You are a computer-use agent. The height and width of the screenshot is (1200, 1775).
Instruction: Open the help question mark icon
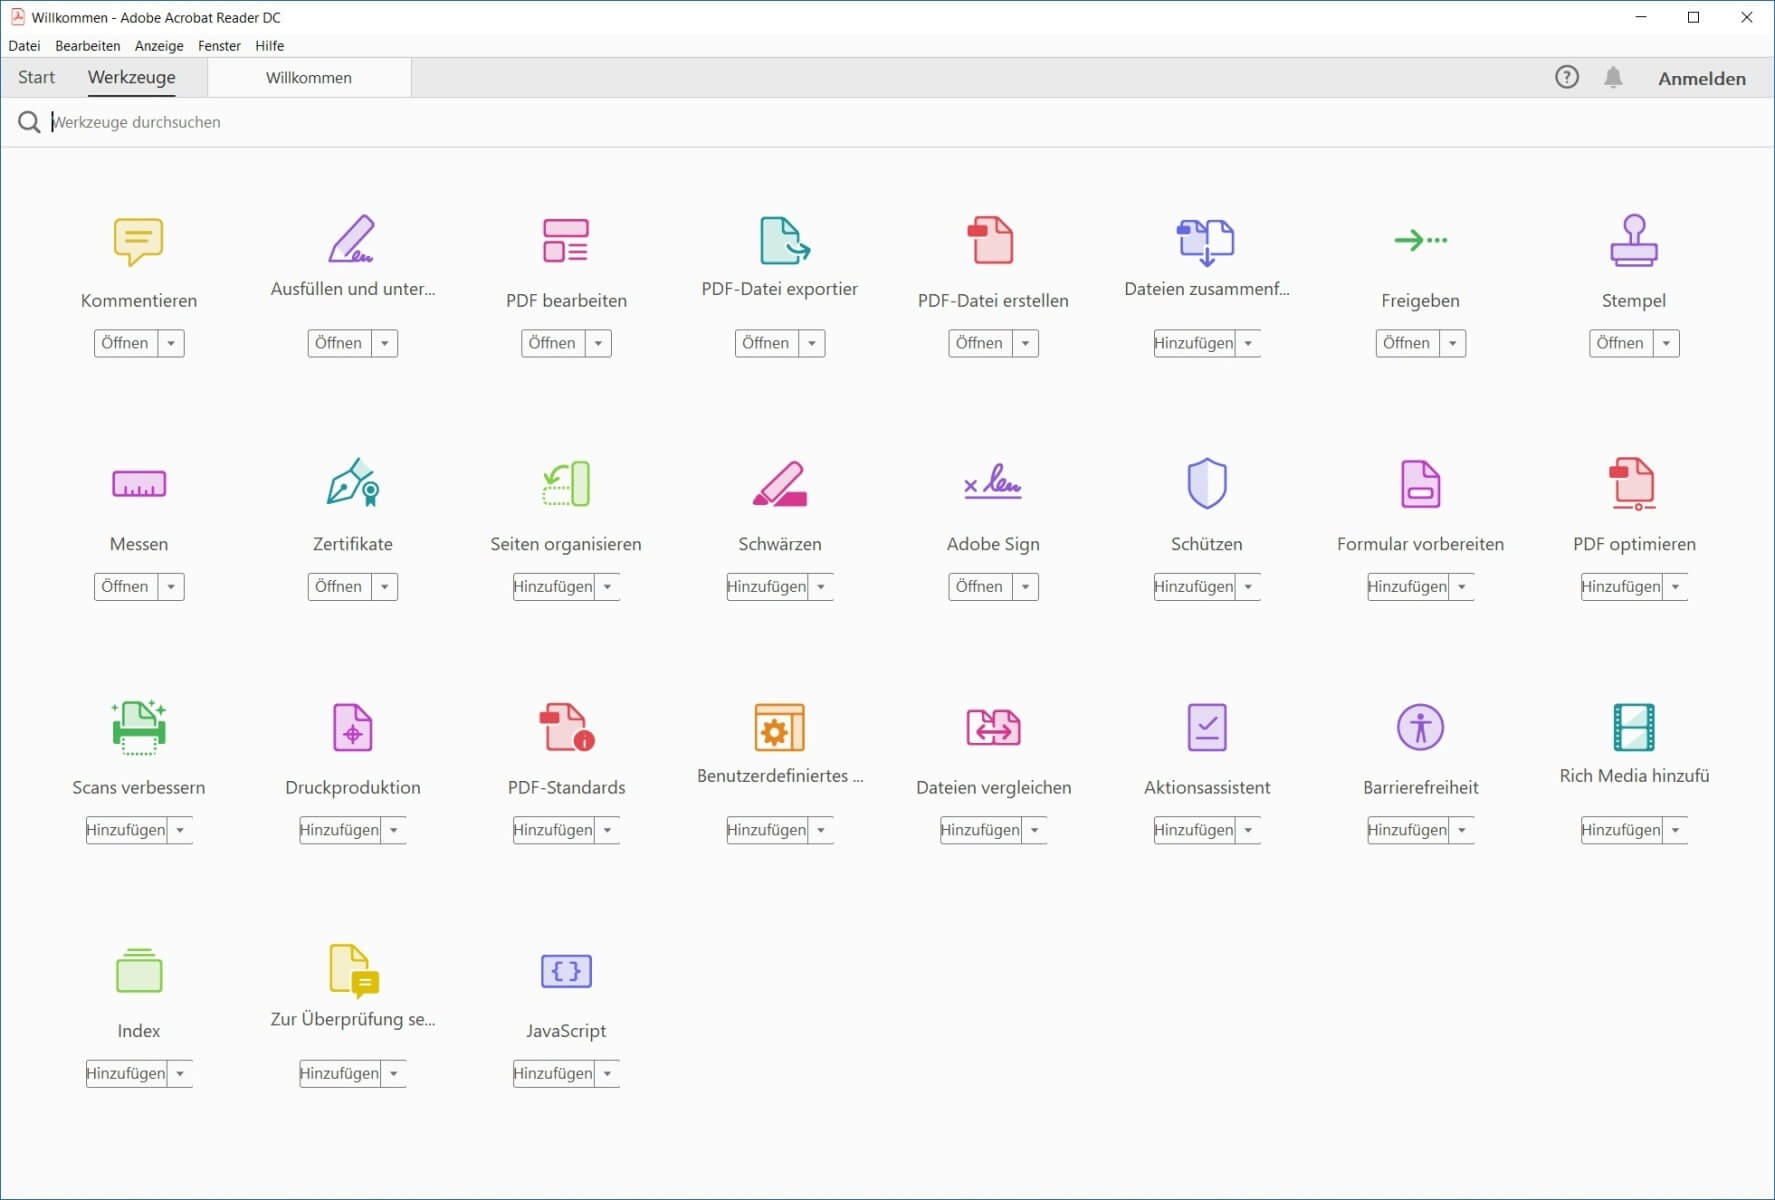pyautogui.click(x=1566, y=78)
